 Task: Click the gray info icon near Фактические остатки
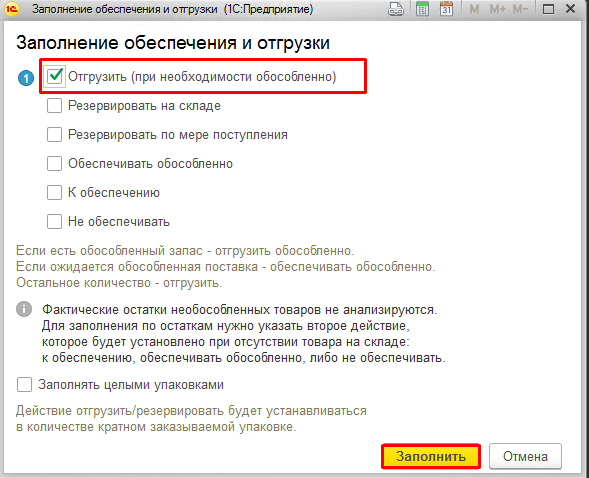[24, 309]
